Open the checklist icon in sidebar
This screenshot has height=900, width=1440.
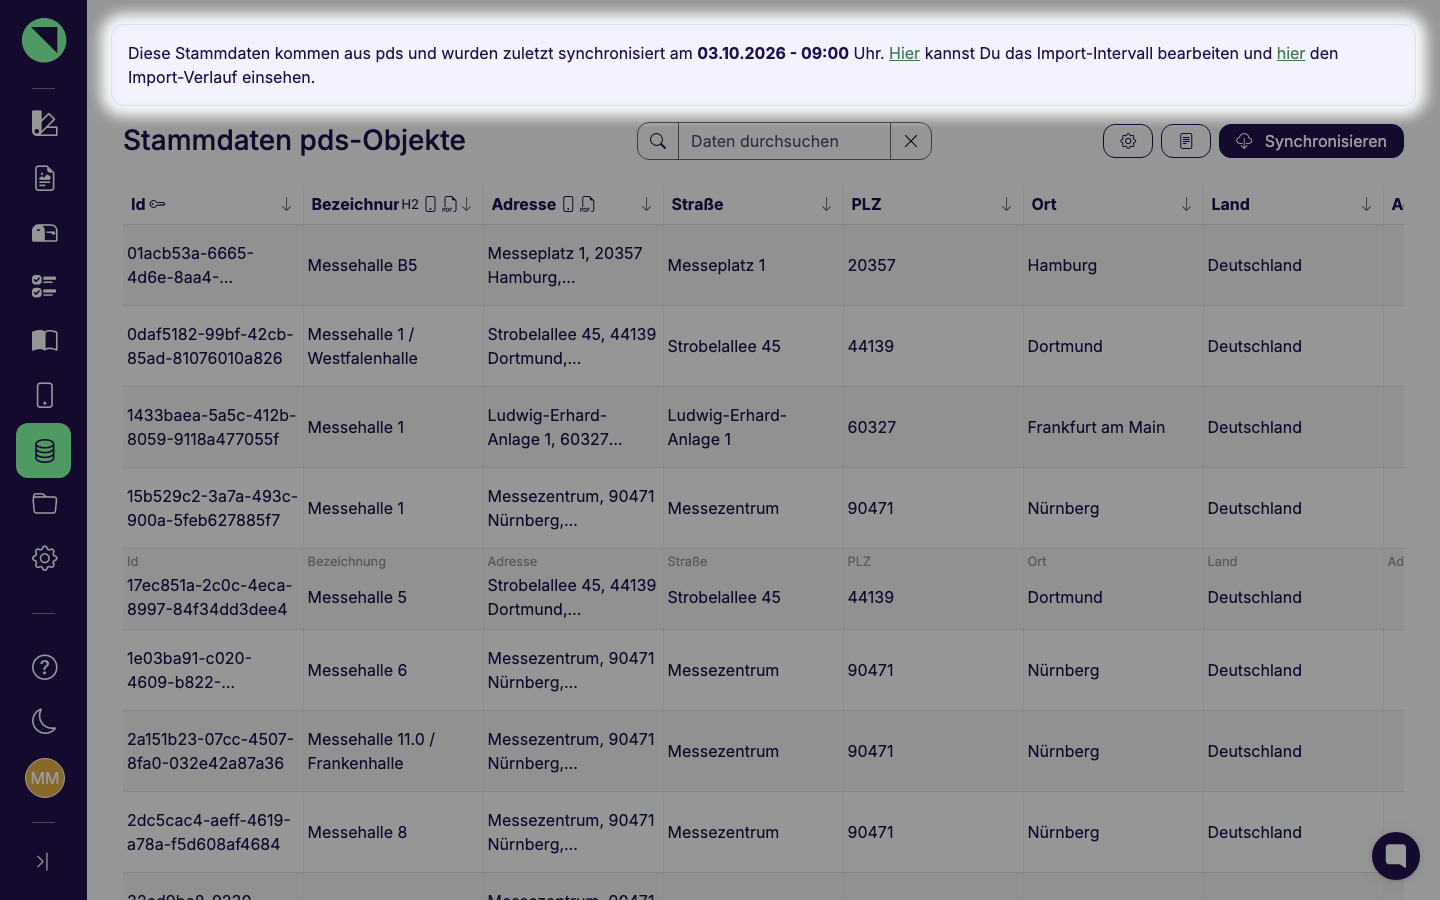[x=44, y=287]
